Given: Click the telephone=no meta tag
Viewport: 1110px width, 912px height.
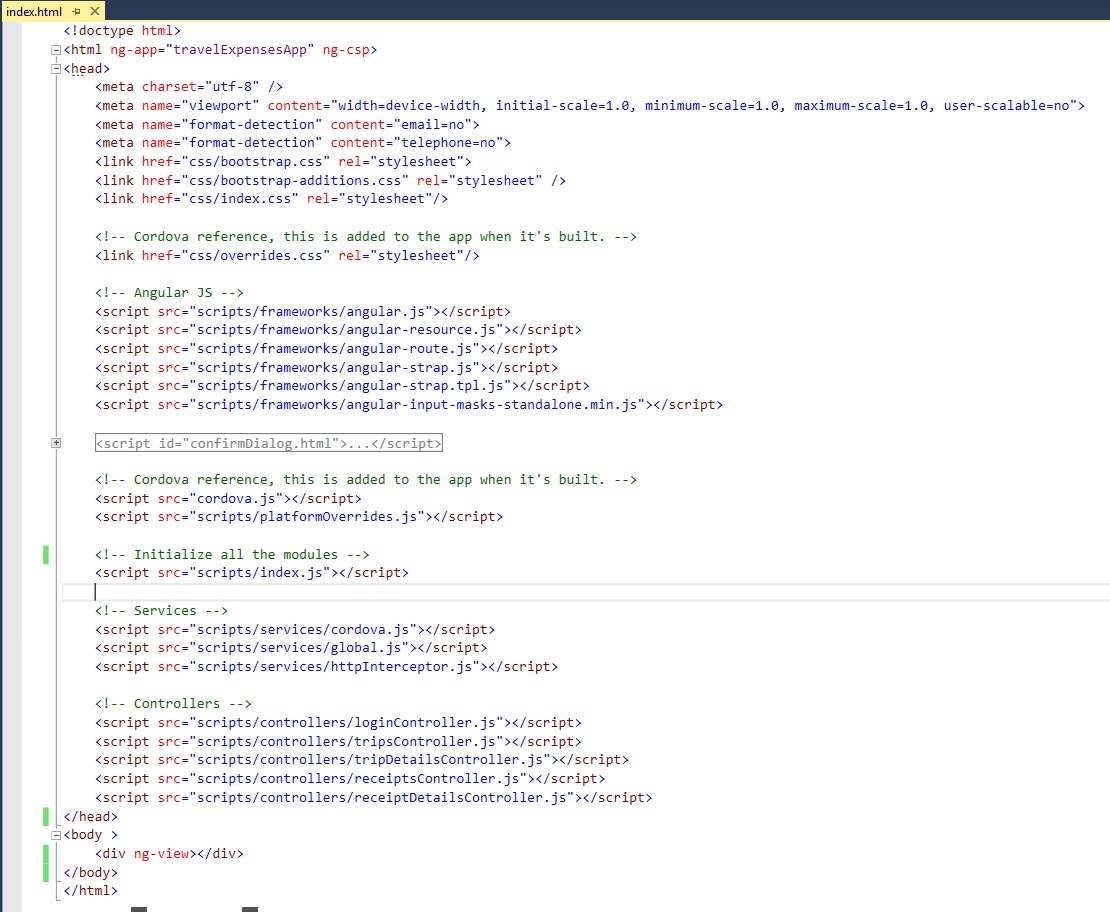Looking at the screenshot, I should pos(303,143).
